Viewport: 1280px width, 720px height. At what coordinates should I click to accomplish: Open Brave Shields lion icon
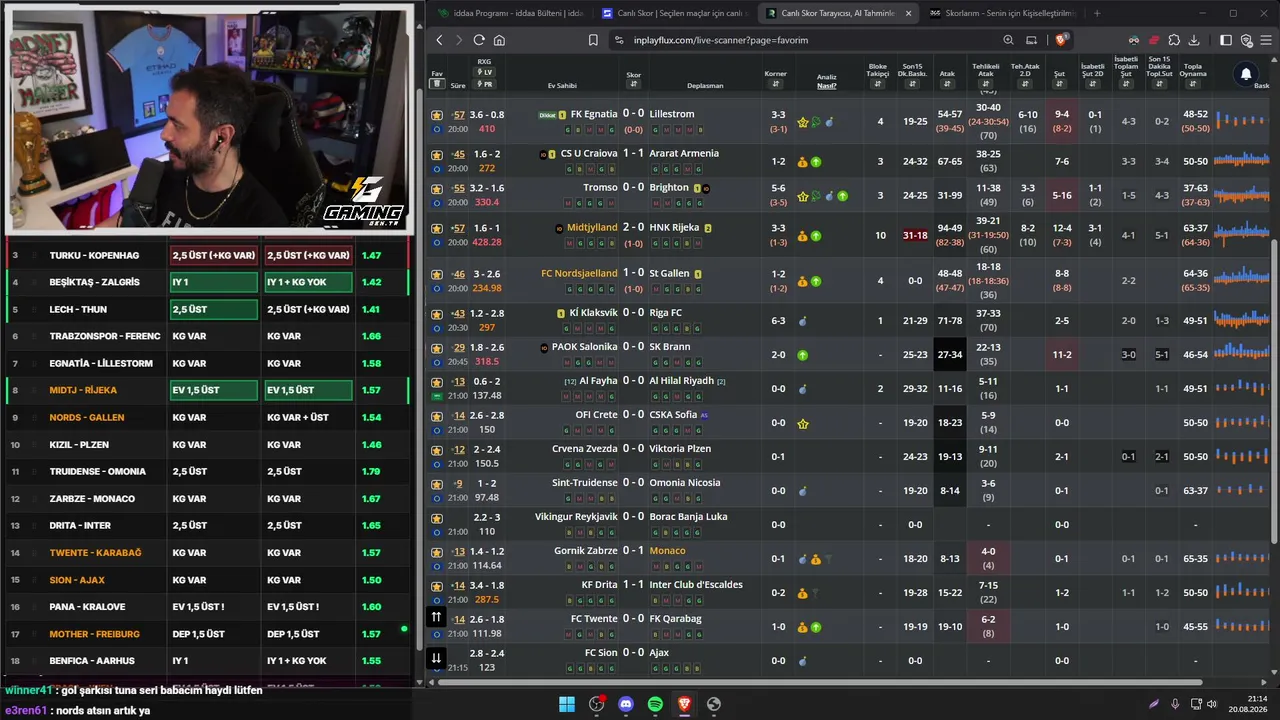pos(1061,40)
